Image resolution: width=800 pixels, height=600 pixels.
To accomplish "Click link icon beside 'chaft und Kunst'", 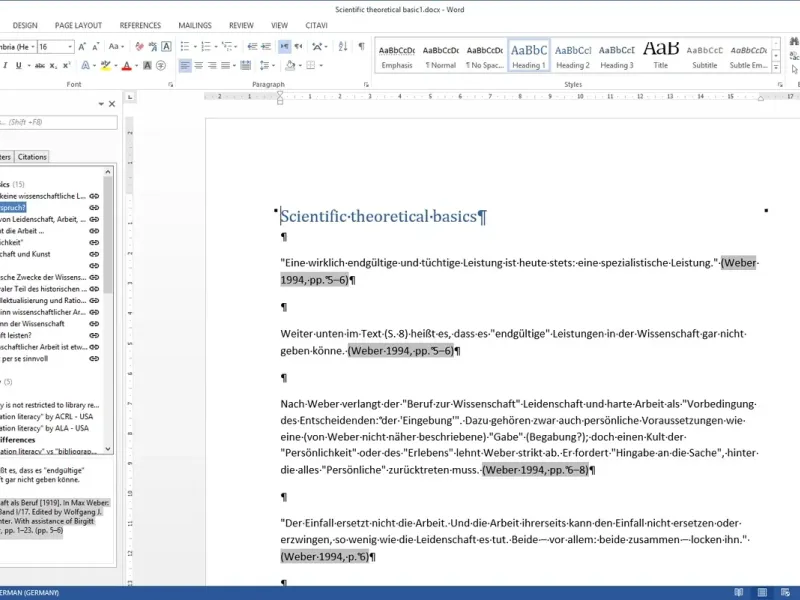I will pyautogui.click(x=94, y=254).
